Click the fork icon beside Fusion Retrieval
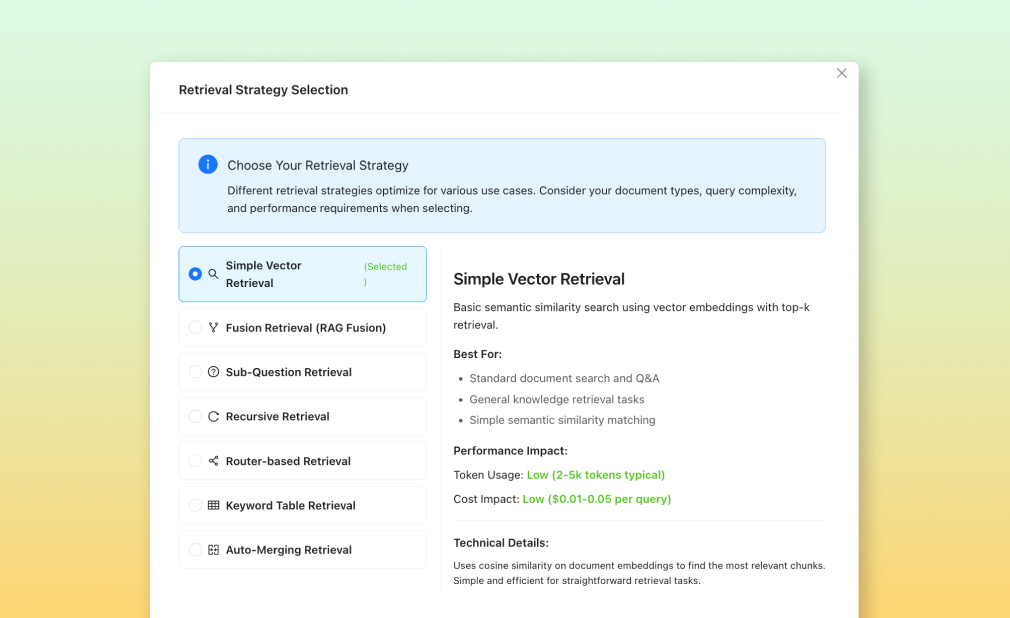The width and height of the screenshot is (1010, 618). (213, 328)
